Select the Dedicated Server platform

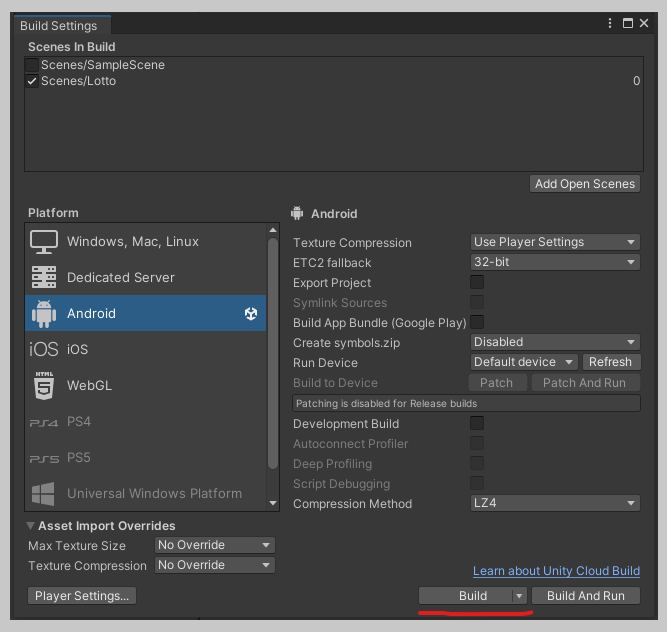145,277
